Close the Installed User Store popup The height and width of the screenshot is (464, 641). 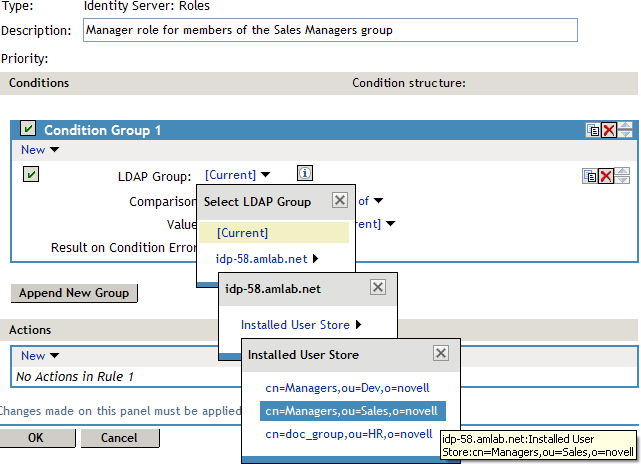tap(440, 354)
